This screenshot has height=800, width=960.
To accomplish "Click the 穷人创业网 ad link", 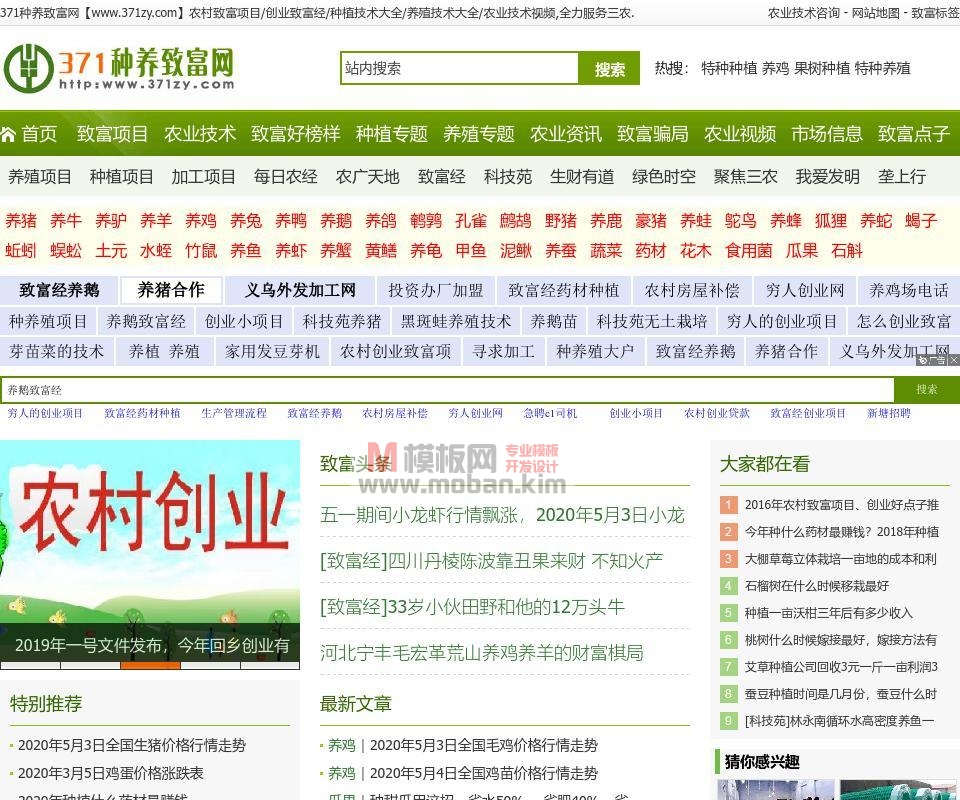I will click(804, 290).
